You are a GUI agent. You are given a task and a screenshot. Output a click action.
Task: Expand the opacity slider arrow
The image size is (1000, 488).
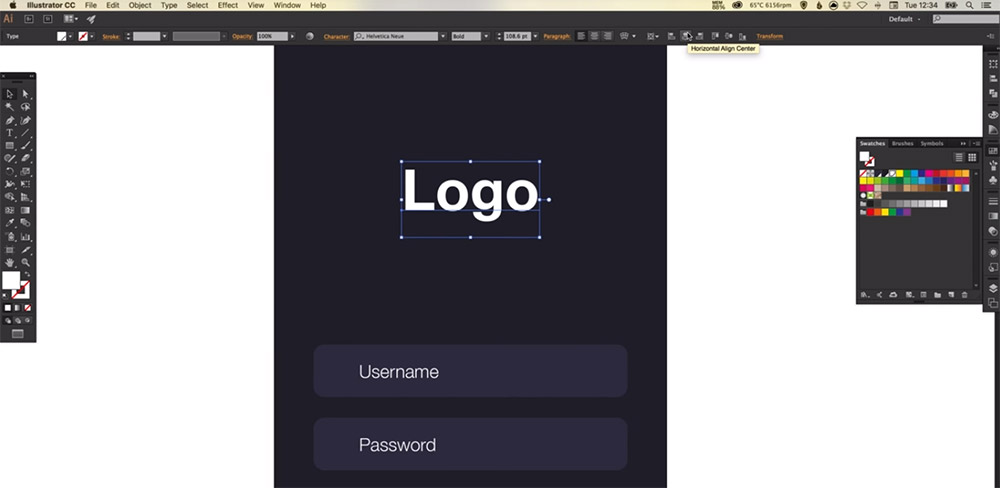coord(292,36)
